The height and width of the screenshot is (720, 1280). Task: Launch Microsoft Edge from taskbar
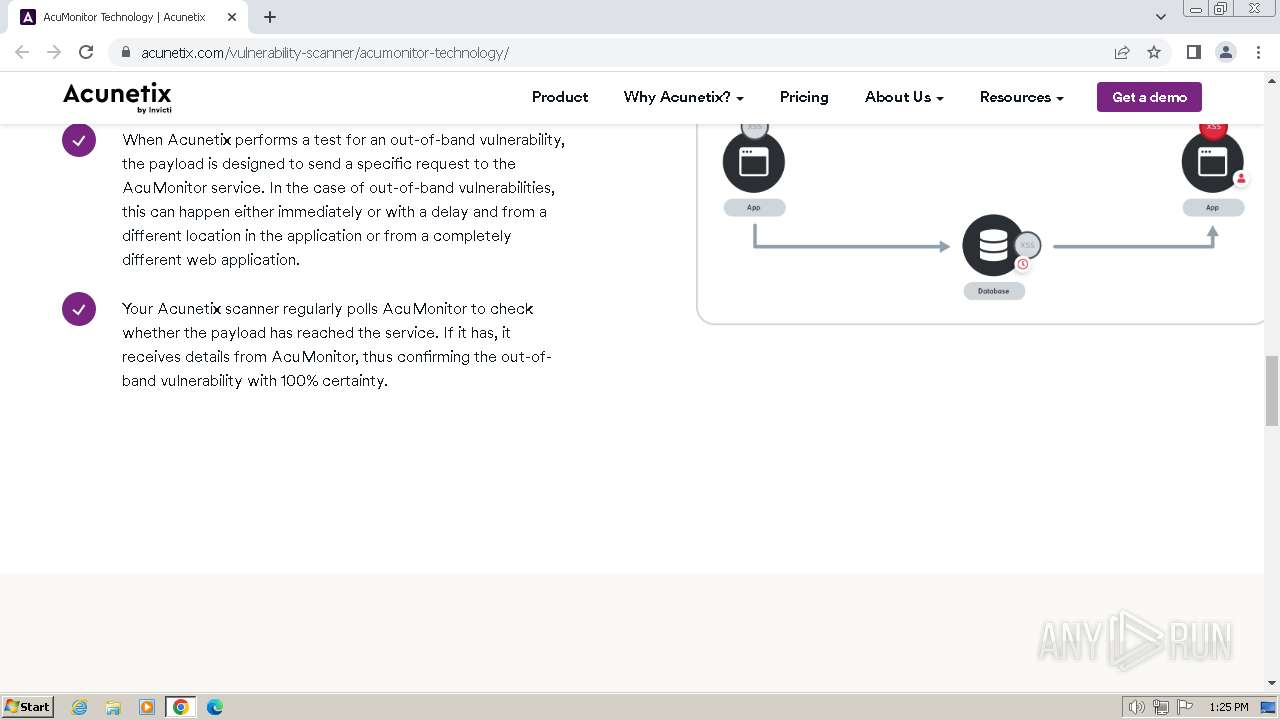click(x=215, y=707)
